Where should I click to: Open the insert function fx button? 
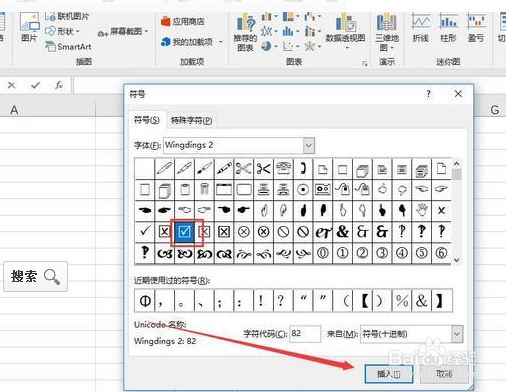(x=59, y=85)
